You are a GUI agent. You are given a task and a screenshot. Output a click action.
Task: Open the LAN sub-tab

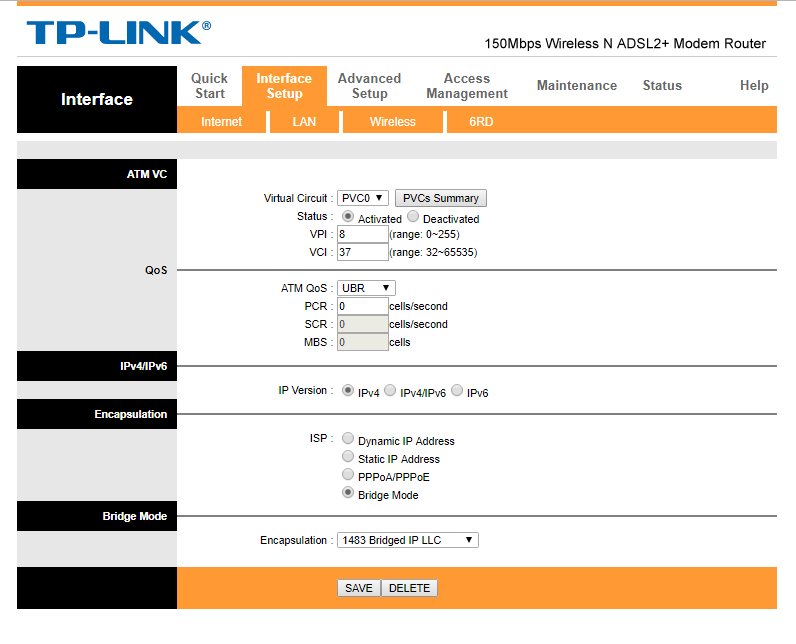tap(304, 122)
